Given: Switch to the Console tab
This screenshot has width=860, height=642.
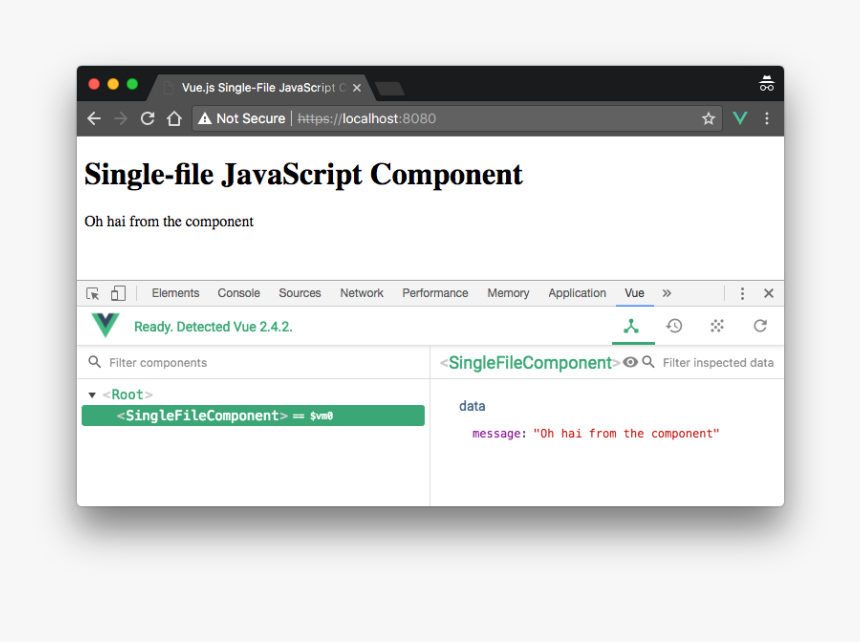Looking at the screenshot, I should pos(239,293).
